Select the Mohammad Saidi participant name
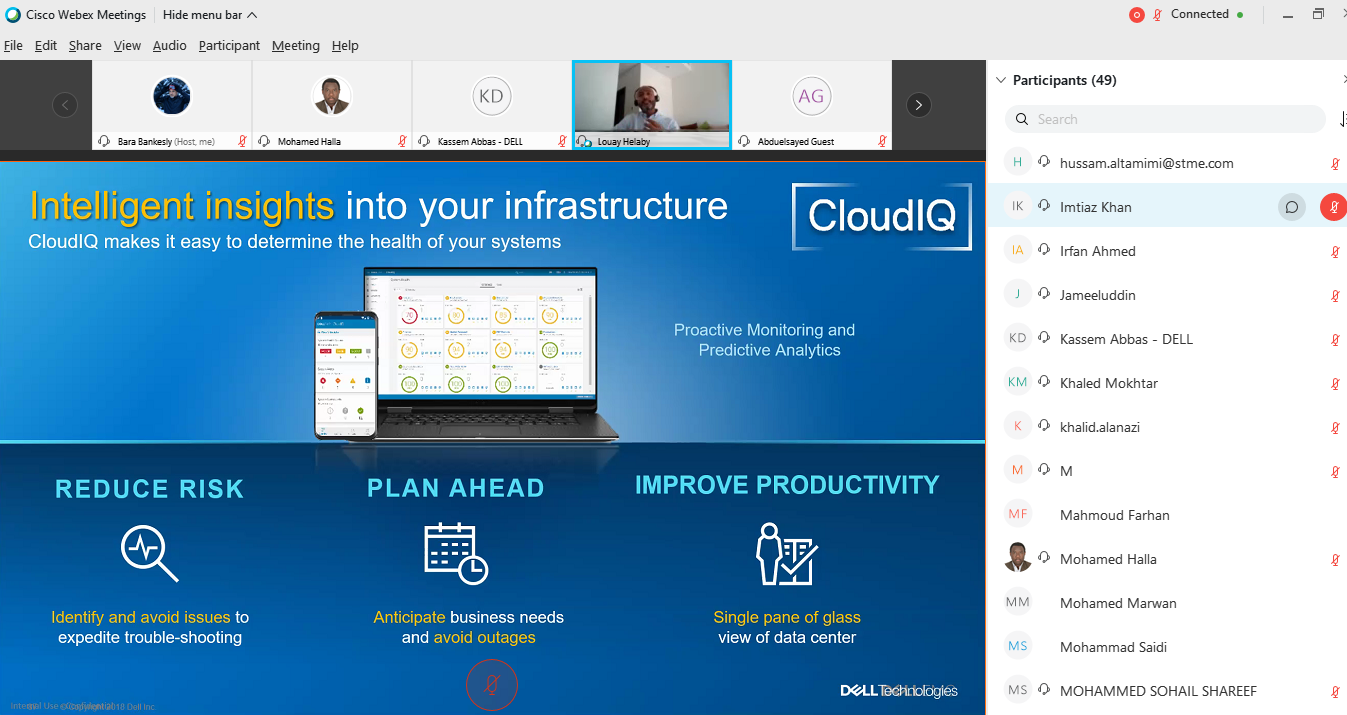The image size is (1347, 715). point(1113,647)
